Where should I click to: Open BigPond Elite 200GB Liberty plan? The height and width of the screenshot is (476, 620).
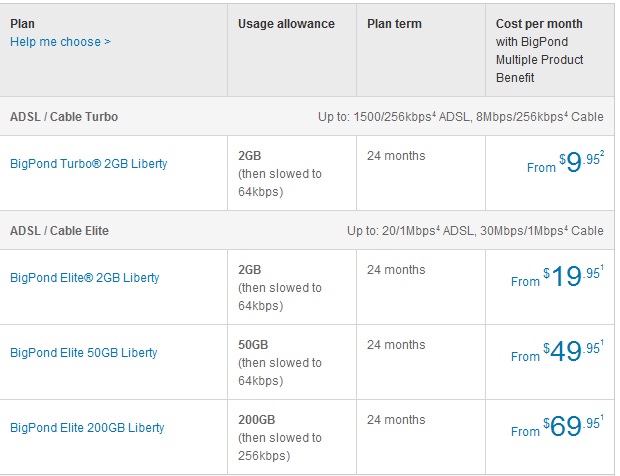(87, 428)
